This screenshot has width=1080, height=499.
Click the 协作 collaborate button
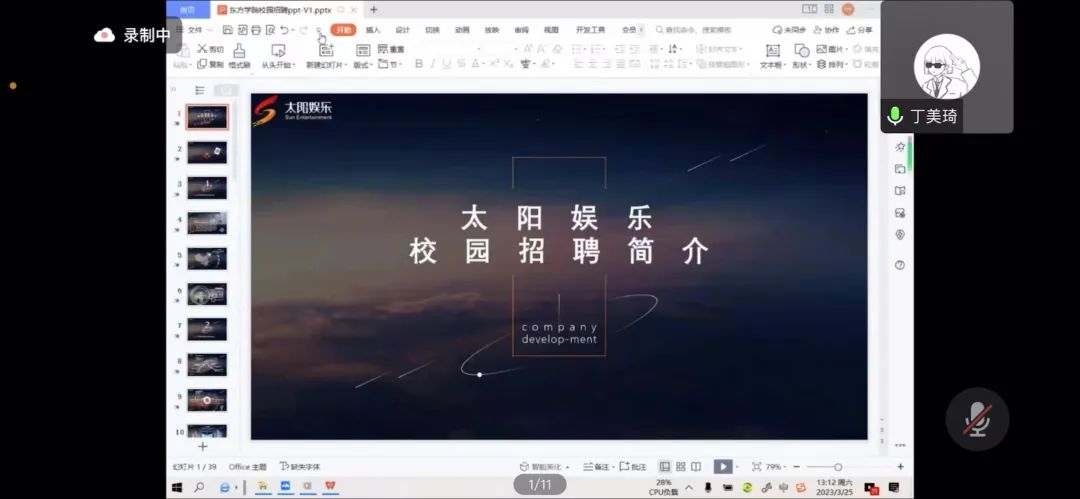coord(827,30)
